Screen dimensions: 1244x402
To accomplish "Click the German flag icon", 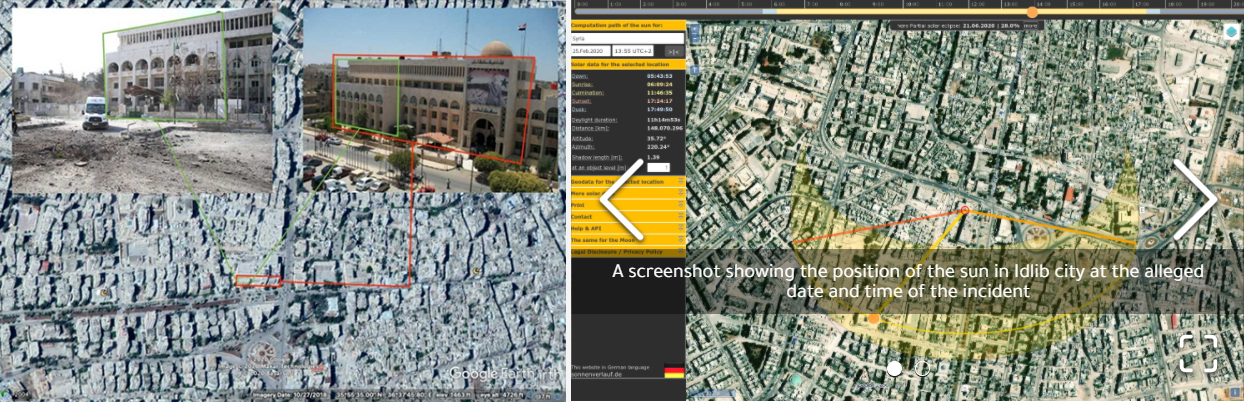I will click(x=673, y=371).
